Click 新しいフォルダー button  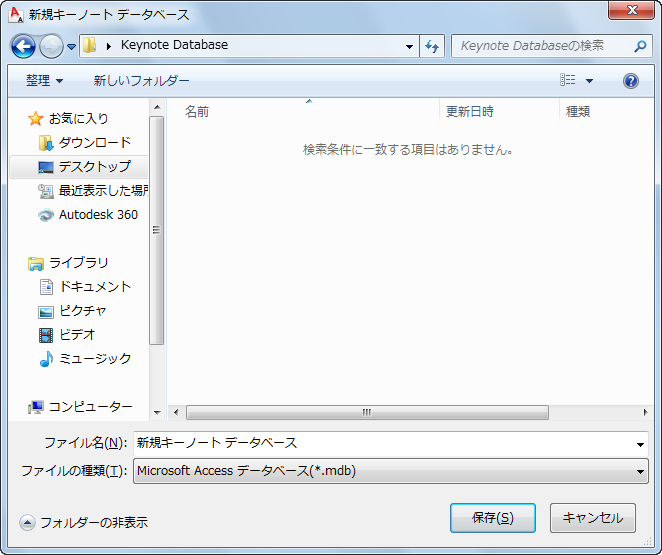coord(141,80)
